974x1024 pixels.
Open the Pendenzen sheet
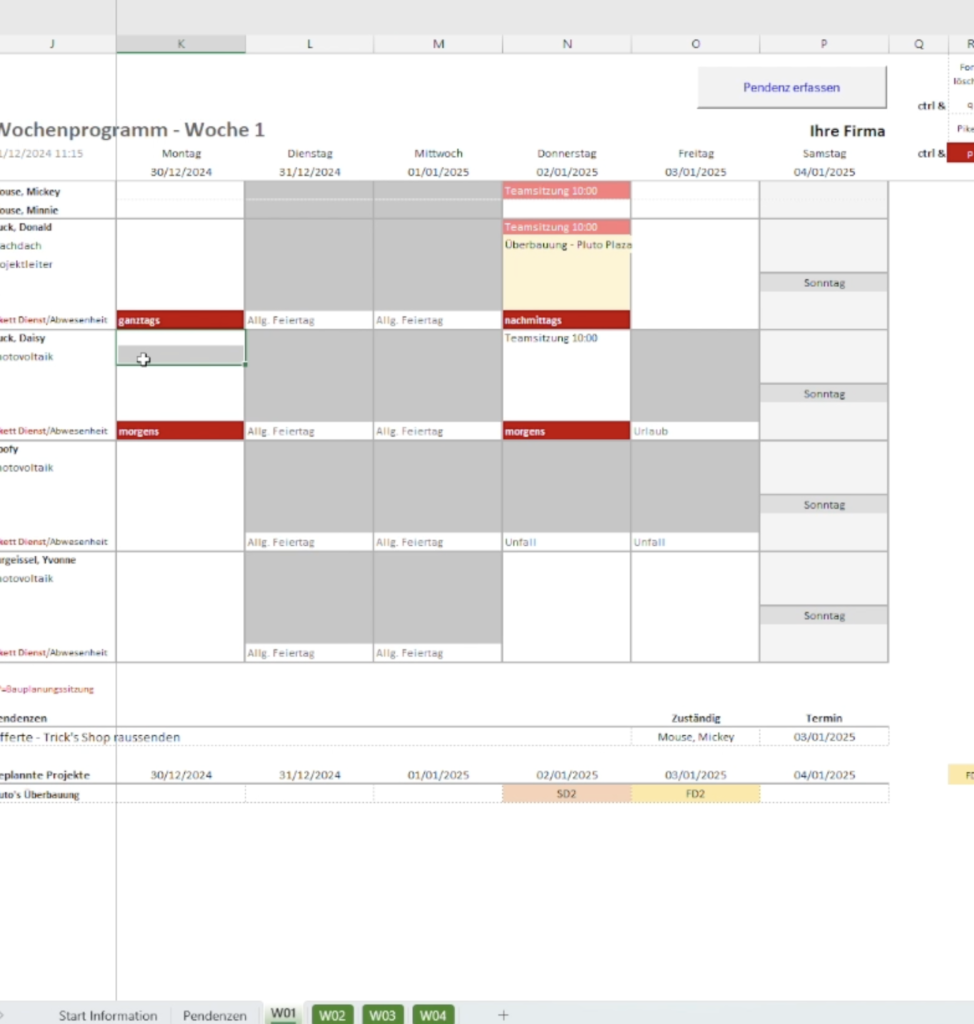tap(215, 1014)
